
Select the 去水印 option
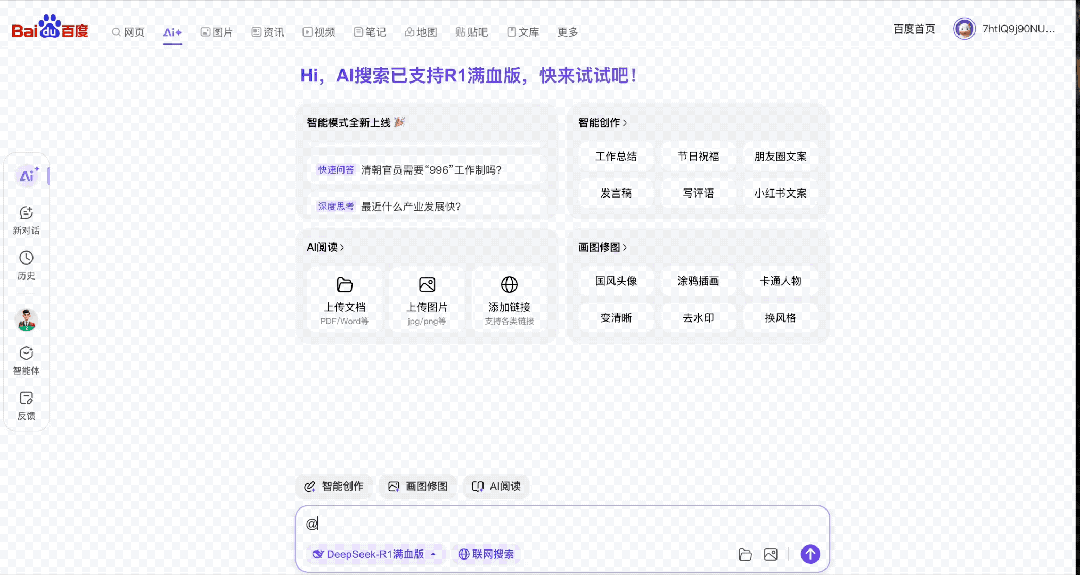(x=698, y=318)
